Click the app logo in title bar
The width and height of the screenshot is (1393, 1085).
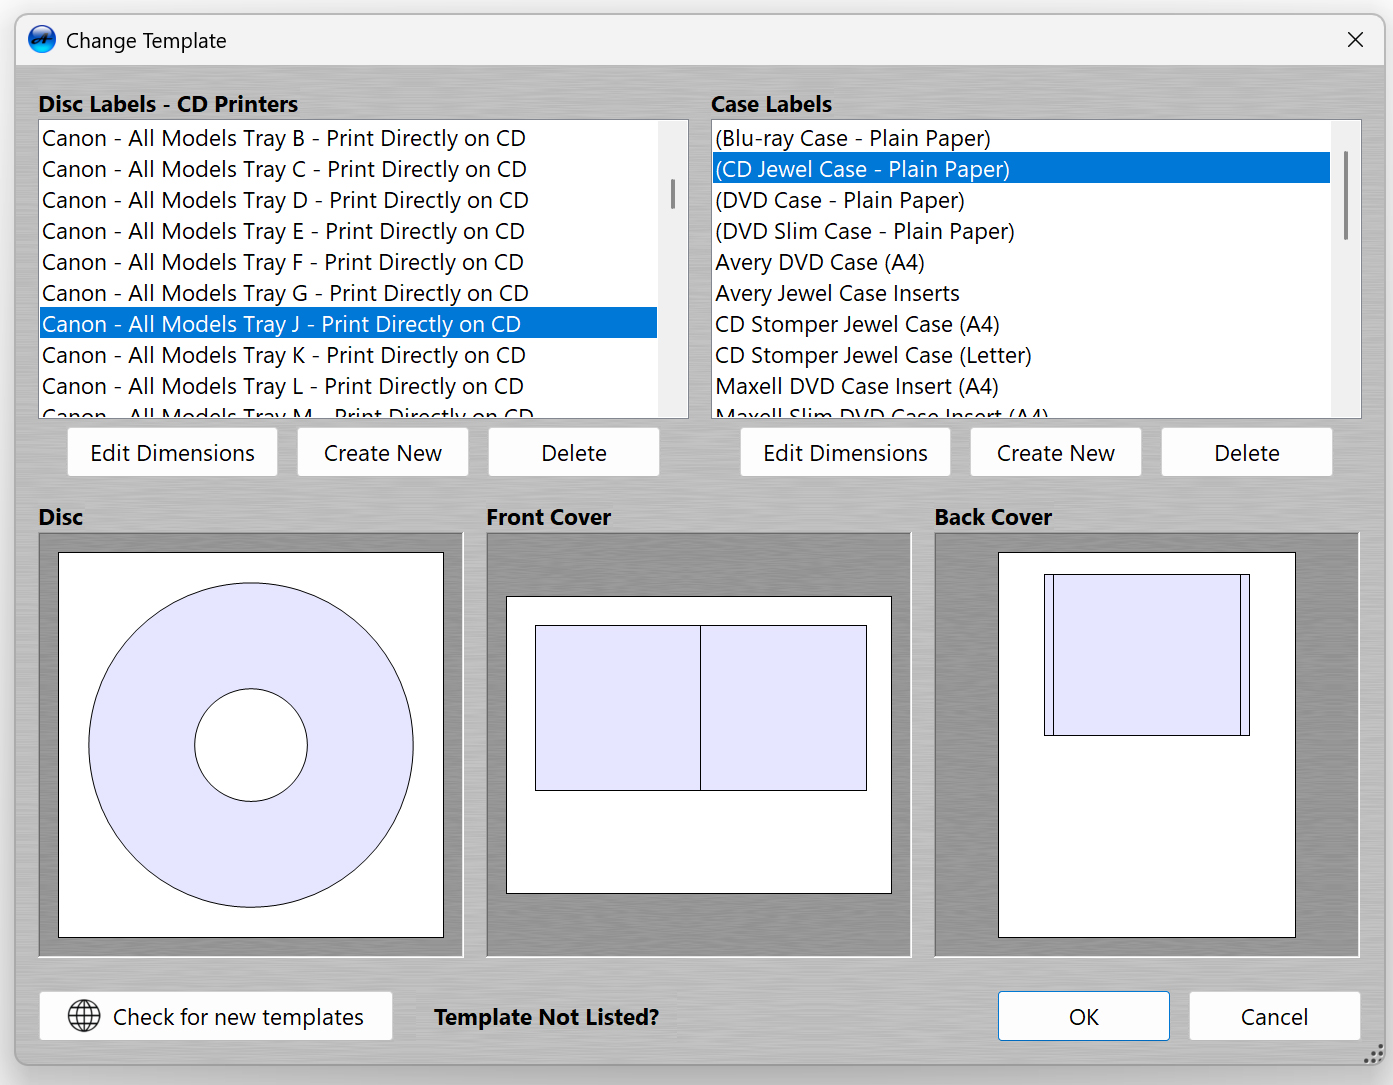[x=42, y=40]
